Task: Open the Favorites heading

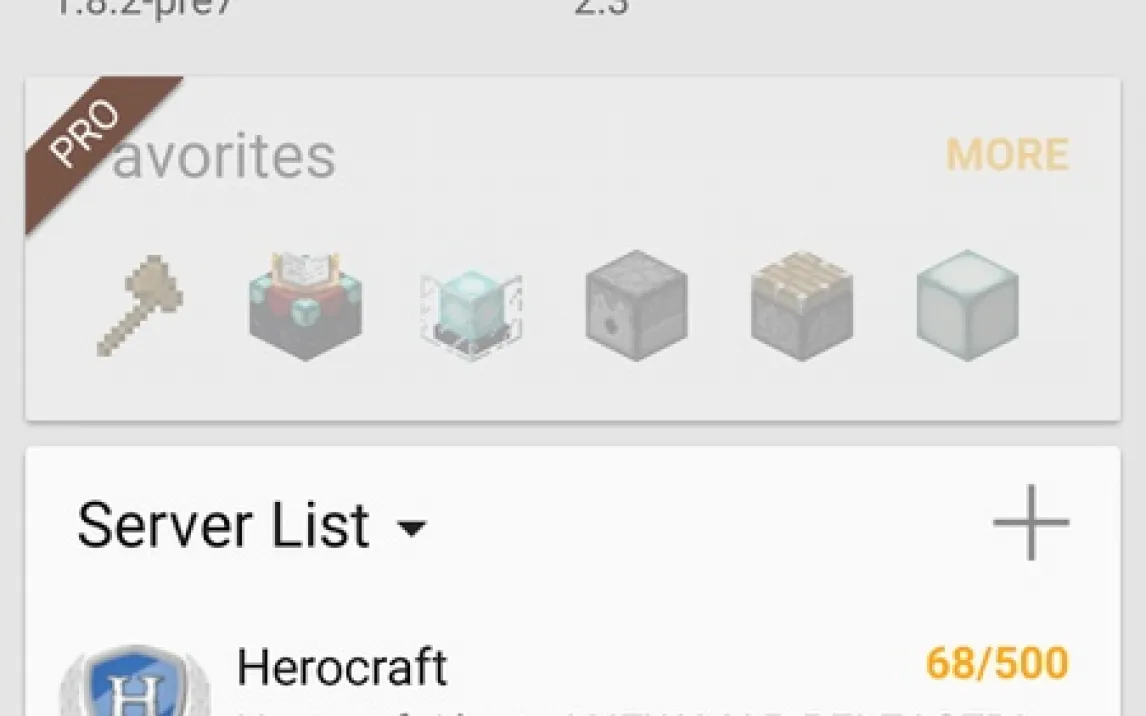Action: [223, 156]
